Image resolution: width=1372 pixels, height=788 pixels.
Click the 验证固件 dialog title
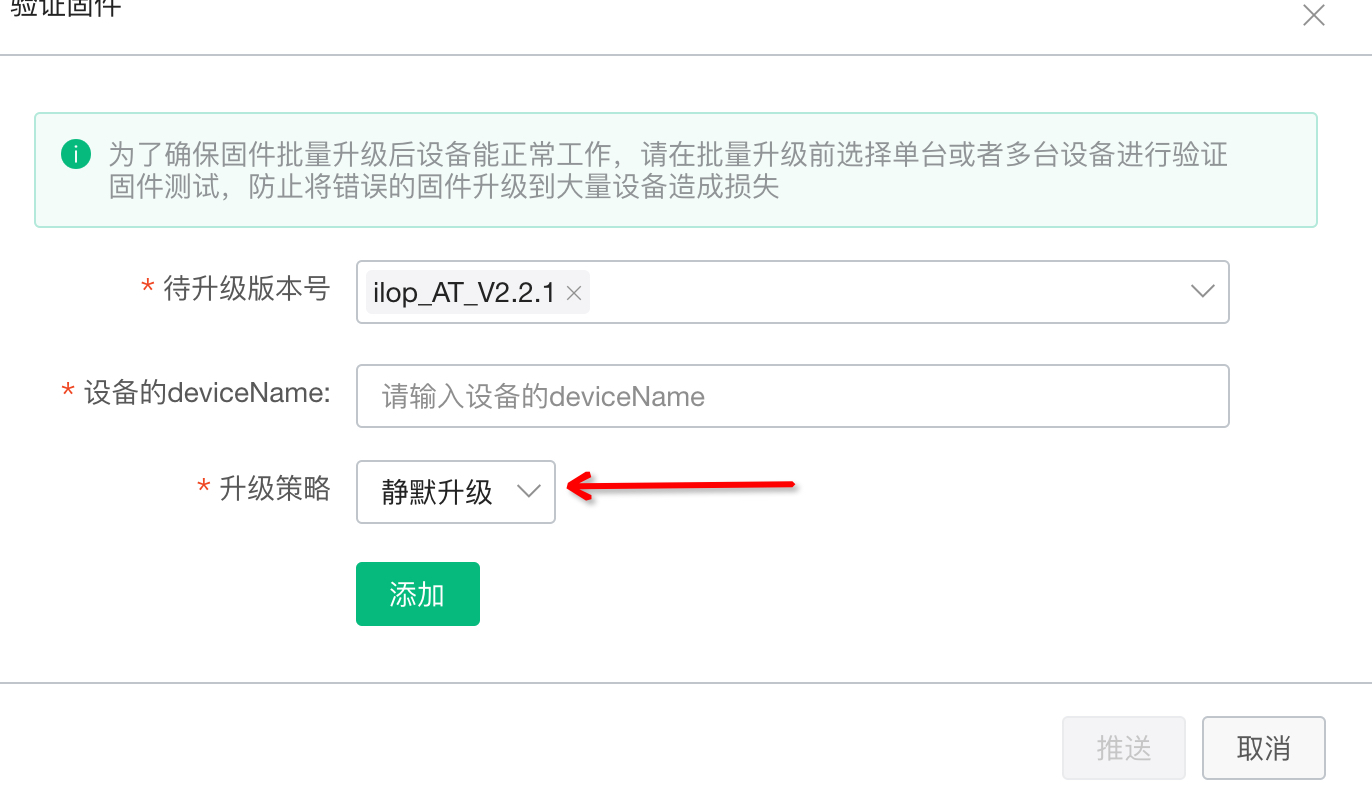point(66,9)
